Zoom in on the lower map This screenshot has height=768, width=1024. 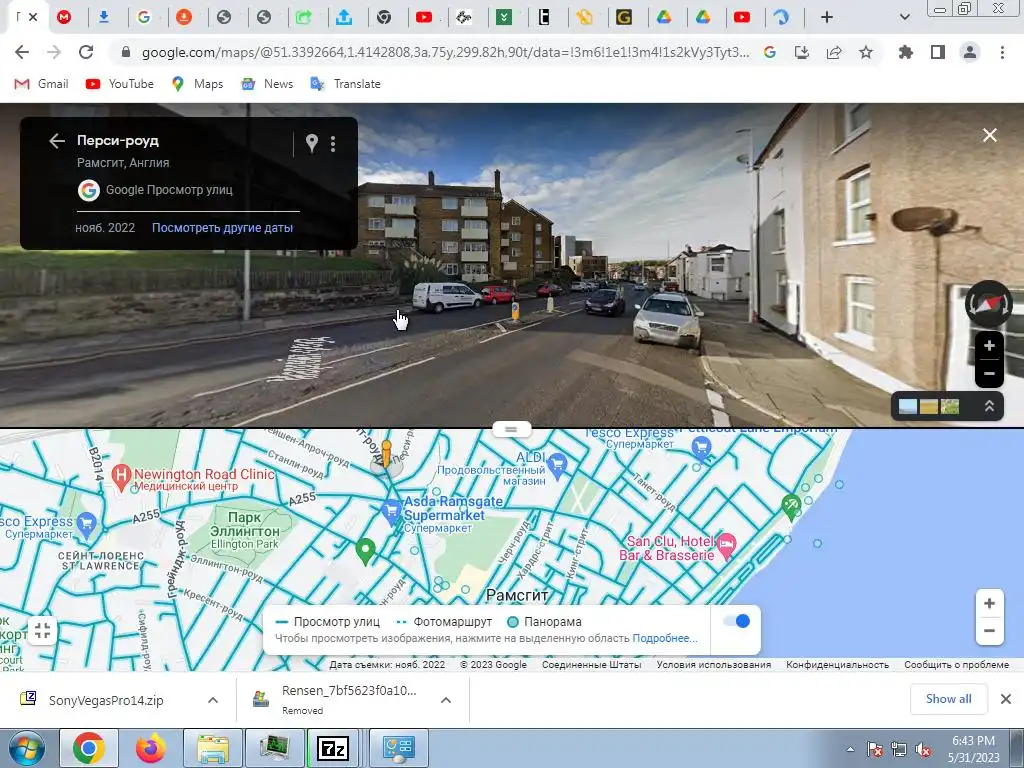pos(989,603)
